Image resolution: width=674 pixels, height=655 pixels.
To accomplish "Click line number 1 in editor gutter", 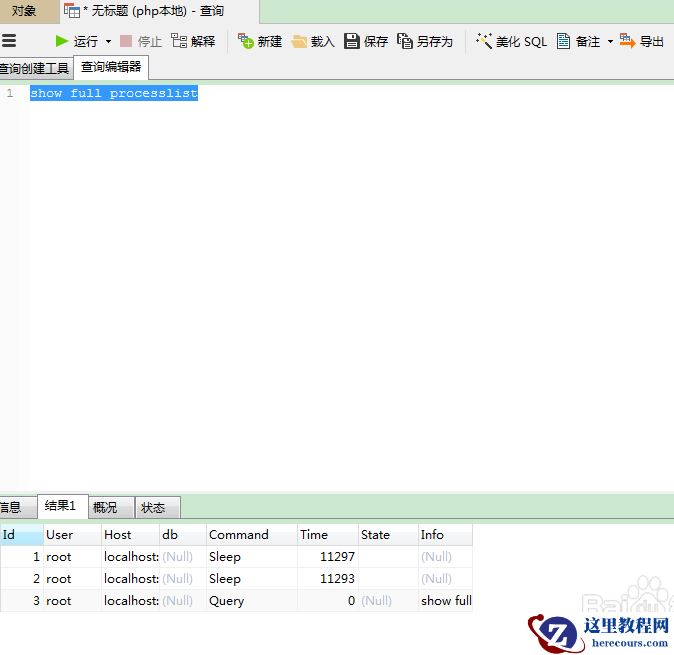I will [x=9, y=93].
